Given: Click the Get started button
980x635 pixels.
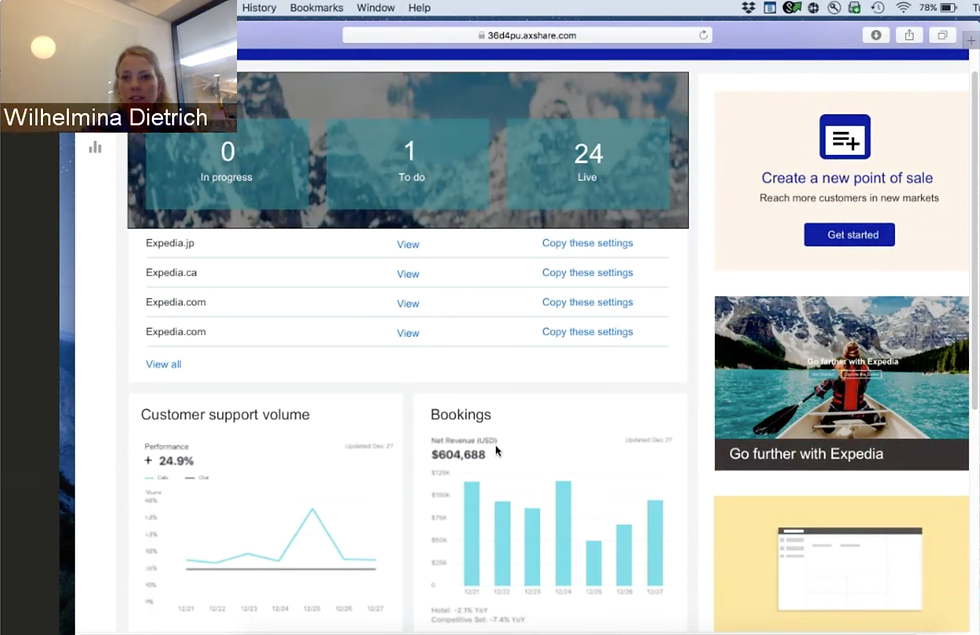Looking at the screenshot, I should point(849,234).
